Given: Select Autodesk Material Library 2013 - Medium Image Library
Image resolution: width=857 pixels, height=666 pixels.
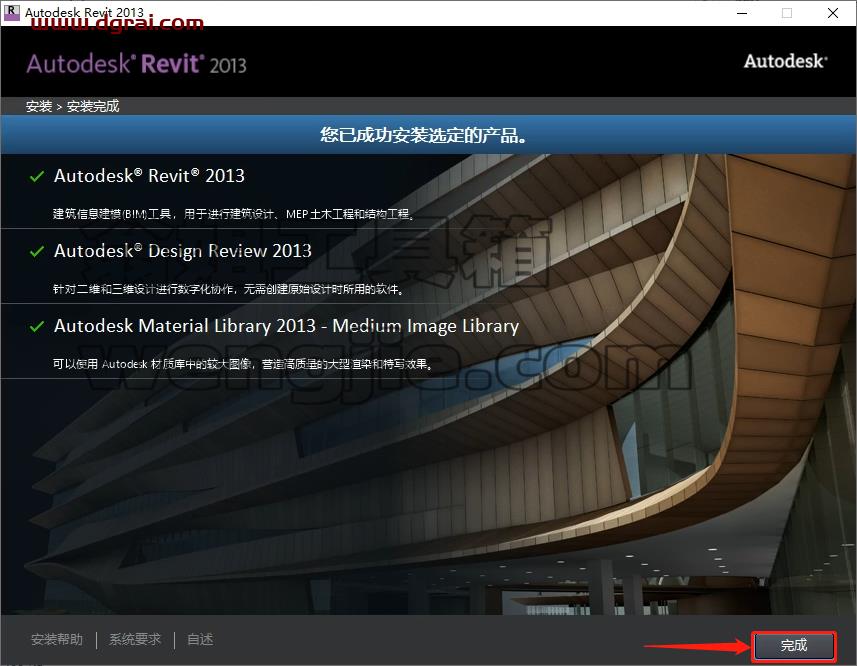Looking at the screenshot, I should (286, 326).
